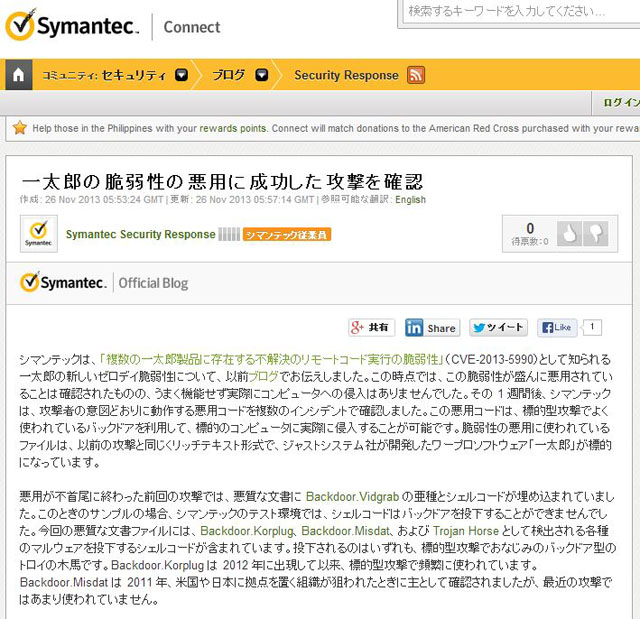Click the ログイン login link

[621, 103]
